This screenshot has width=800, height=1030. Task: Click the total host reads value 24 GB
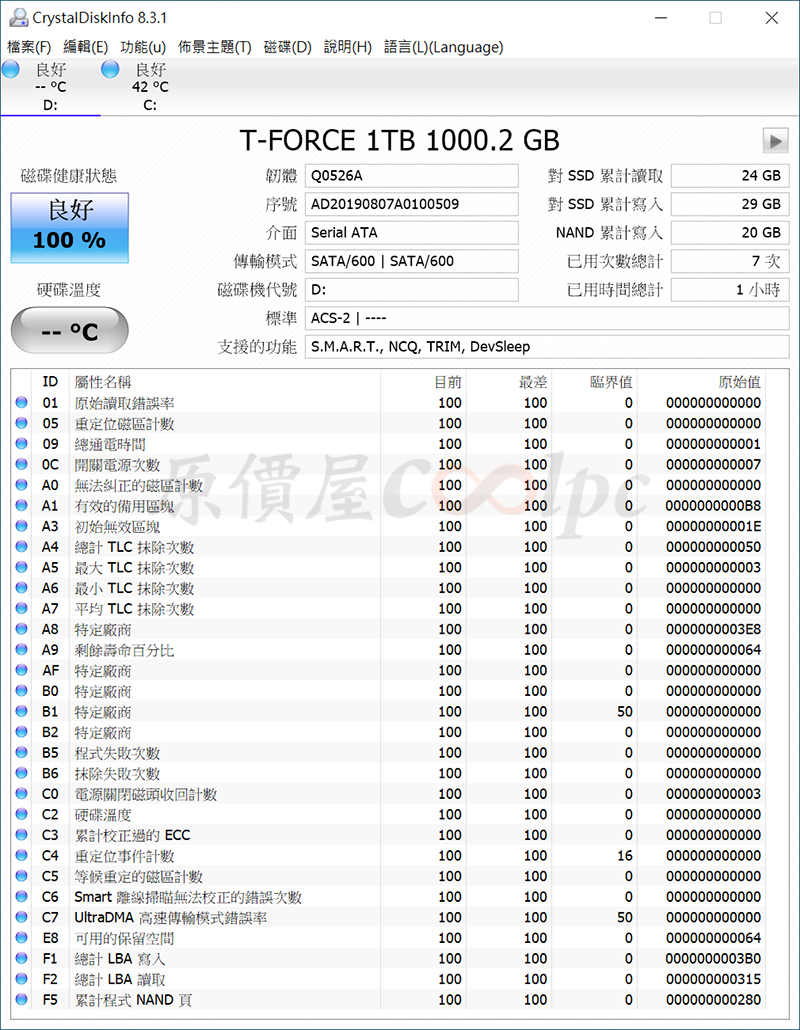click(730, 176)
